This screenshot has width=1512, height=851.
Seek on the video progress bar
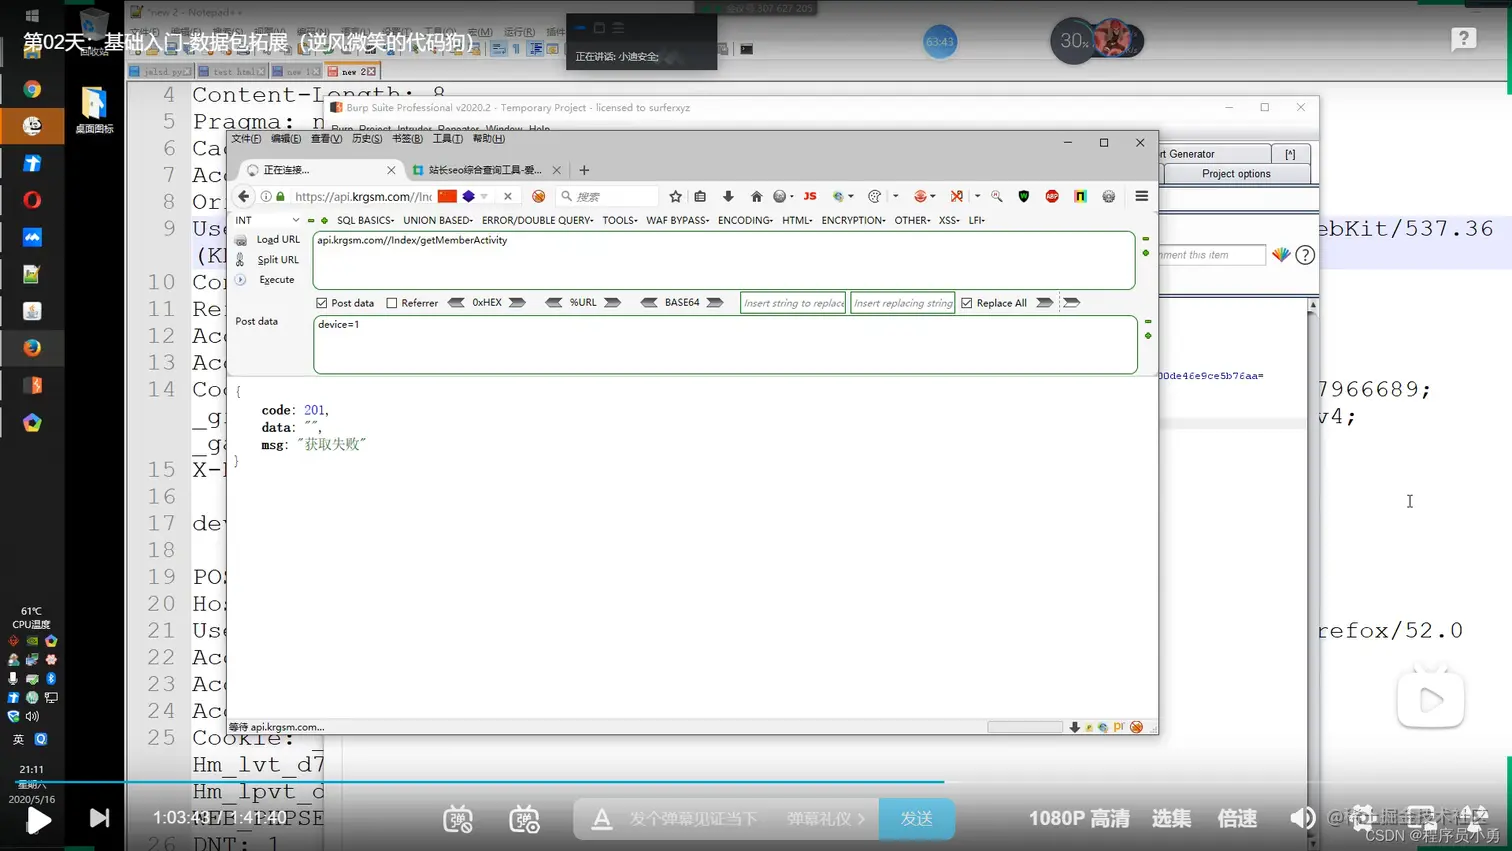pyautogui.click(x=756, y=781)
